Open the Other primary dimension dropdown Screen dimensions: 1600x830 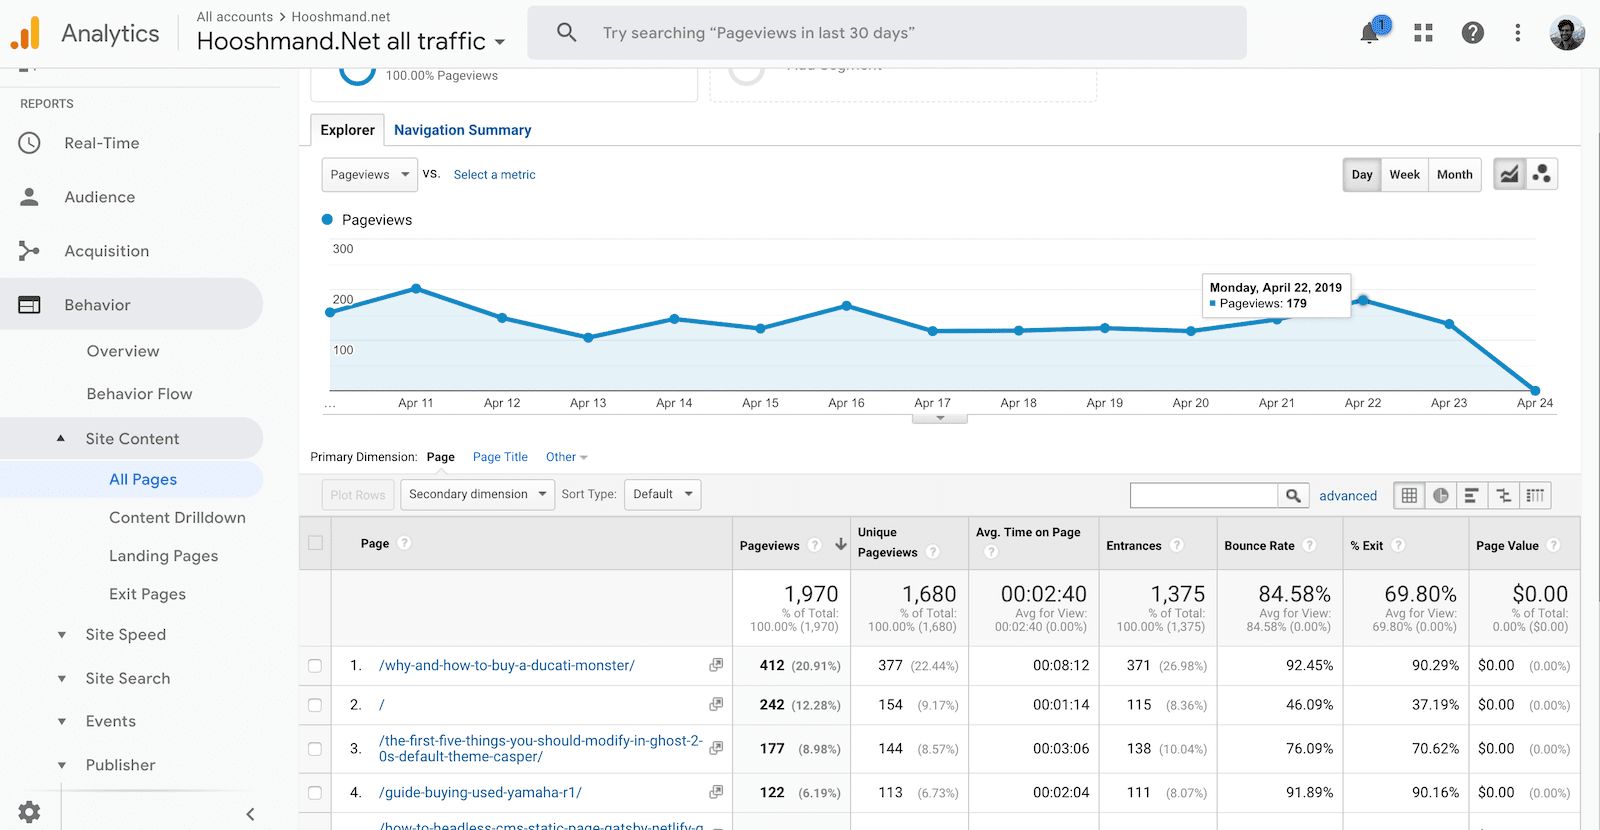click(566, 457)
